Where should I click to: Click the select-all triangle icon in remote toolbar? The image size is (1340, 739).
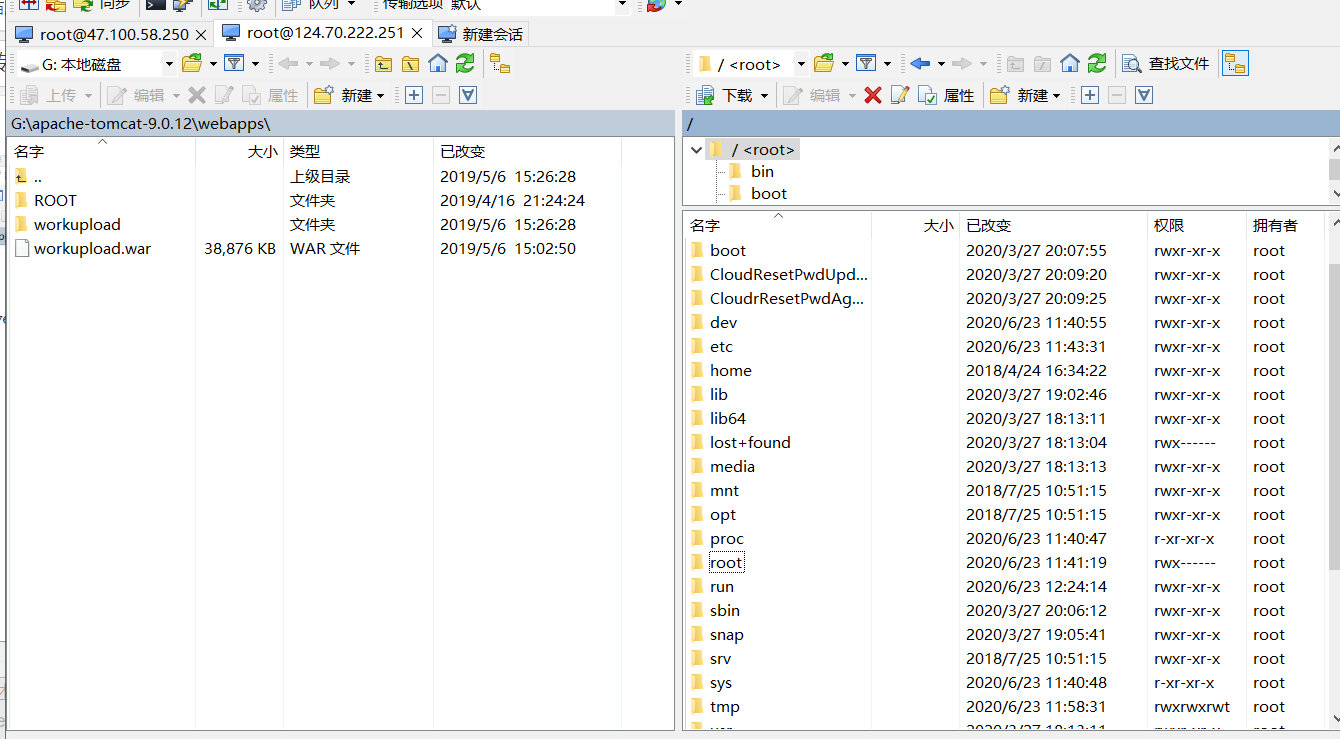[x=1144, y=95]
